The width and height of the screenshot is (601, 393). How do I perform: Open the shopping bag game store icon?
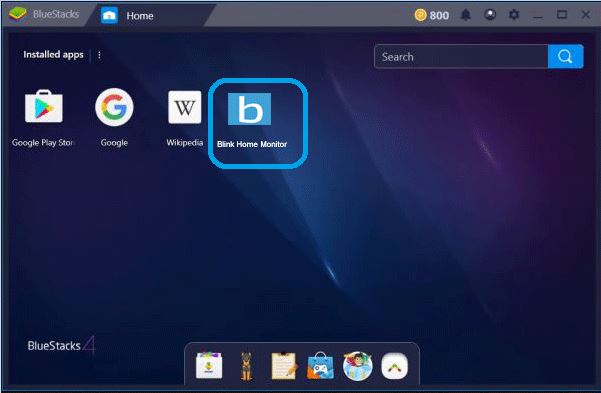pos(320,366)
